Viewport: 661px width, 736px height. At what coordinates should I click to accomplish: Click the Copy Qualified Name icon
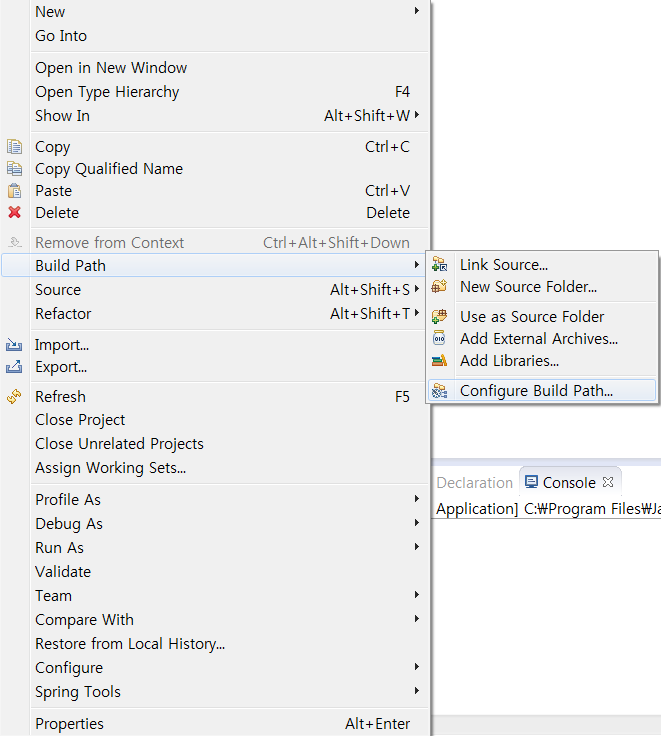pos(15,168)
